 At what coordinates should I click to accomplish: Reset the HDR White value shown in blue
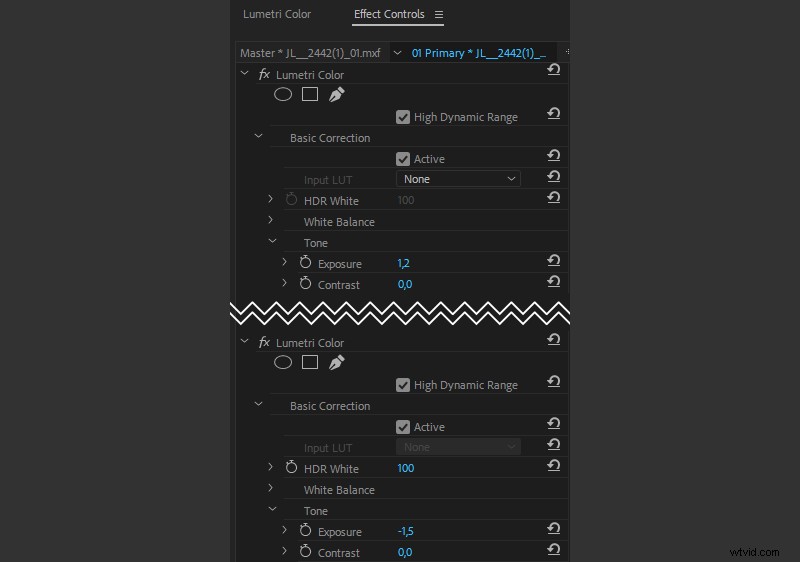pos(554,466)
